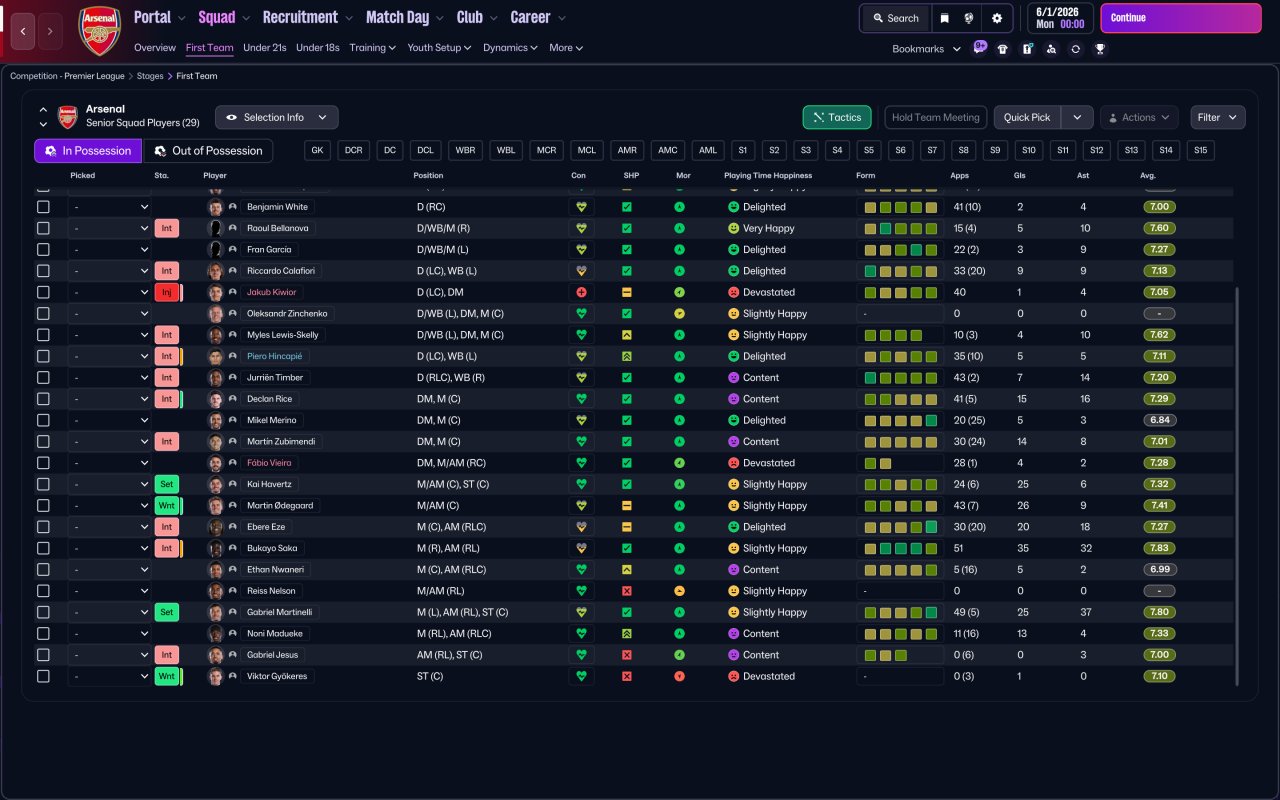
Task: Click the squad list vertical scrollbar
Action: click(x=1237, y=486)
